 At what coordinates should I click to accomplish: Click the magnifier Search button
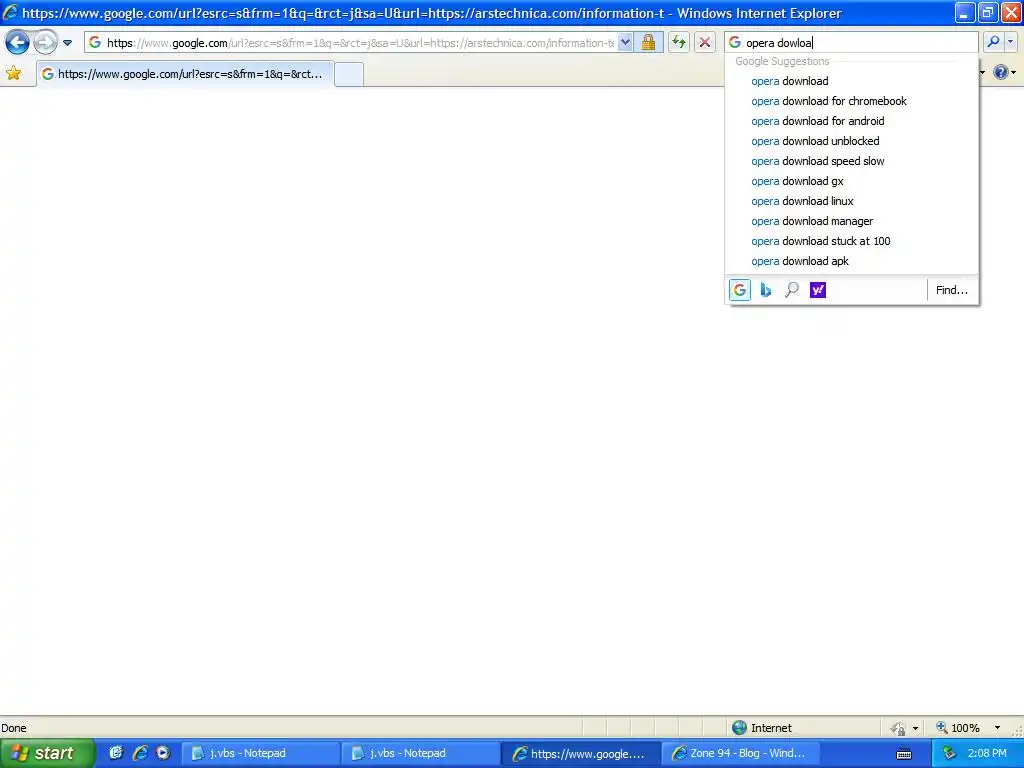pos(993,42)
